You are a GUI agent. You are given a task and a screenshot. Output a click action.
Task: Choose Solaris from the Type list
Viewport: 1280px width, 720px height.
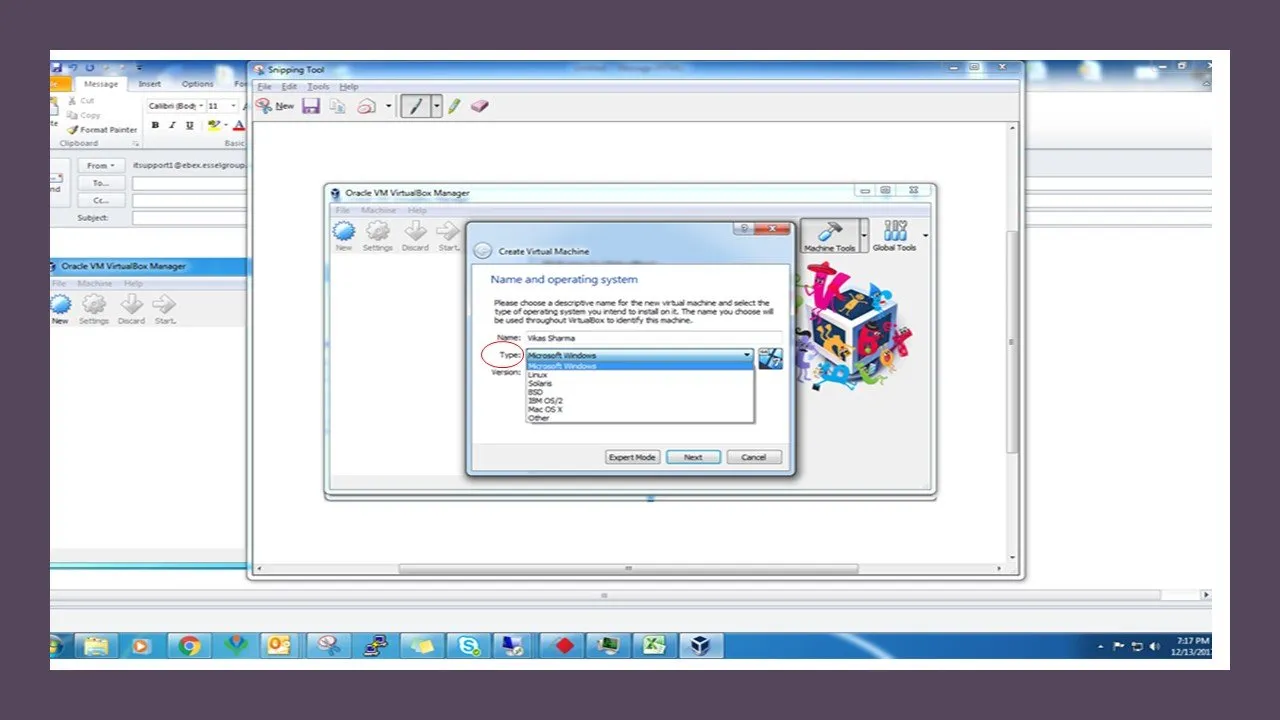(640, 383)
